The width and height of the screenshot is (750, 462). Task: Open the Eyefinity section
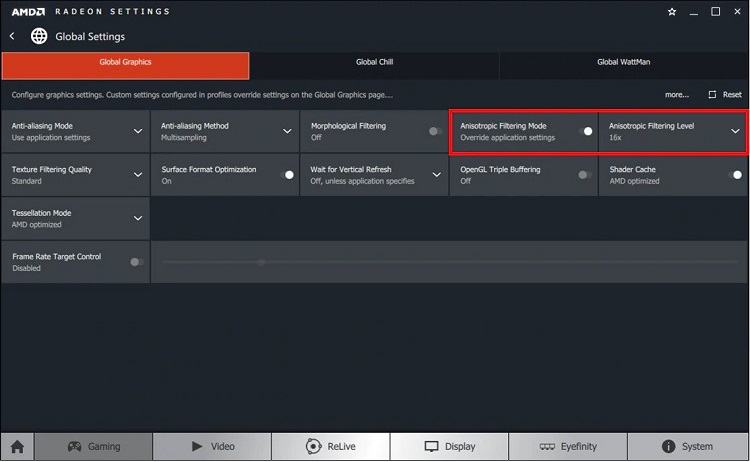pyautogui.click(x=568, y=446)
